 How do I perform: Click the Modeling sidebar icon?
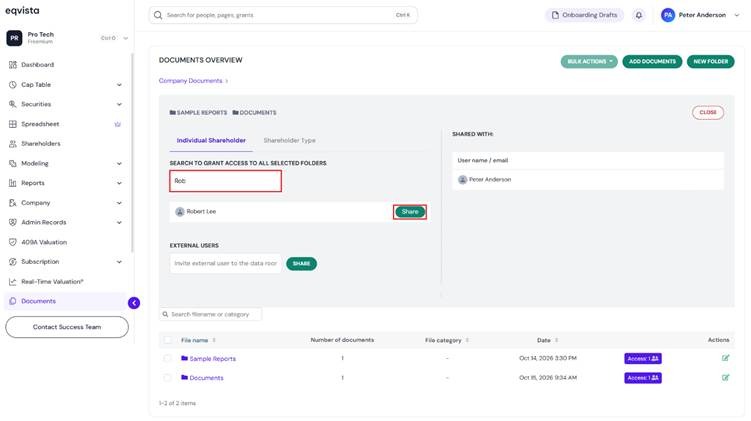click(x=13, y=163)
